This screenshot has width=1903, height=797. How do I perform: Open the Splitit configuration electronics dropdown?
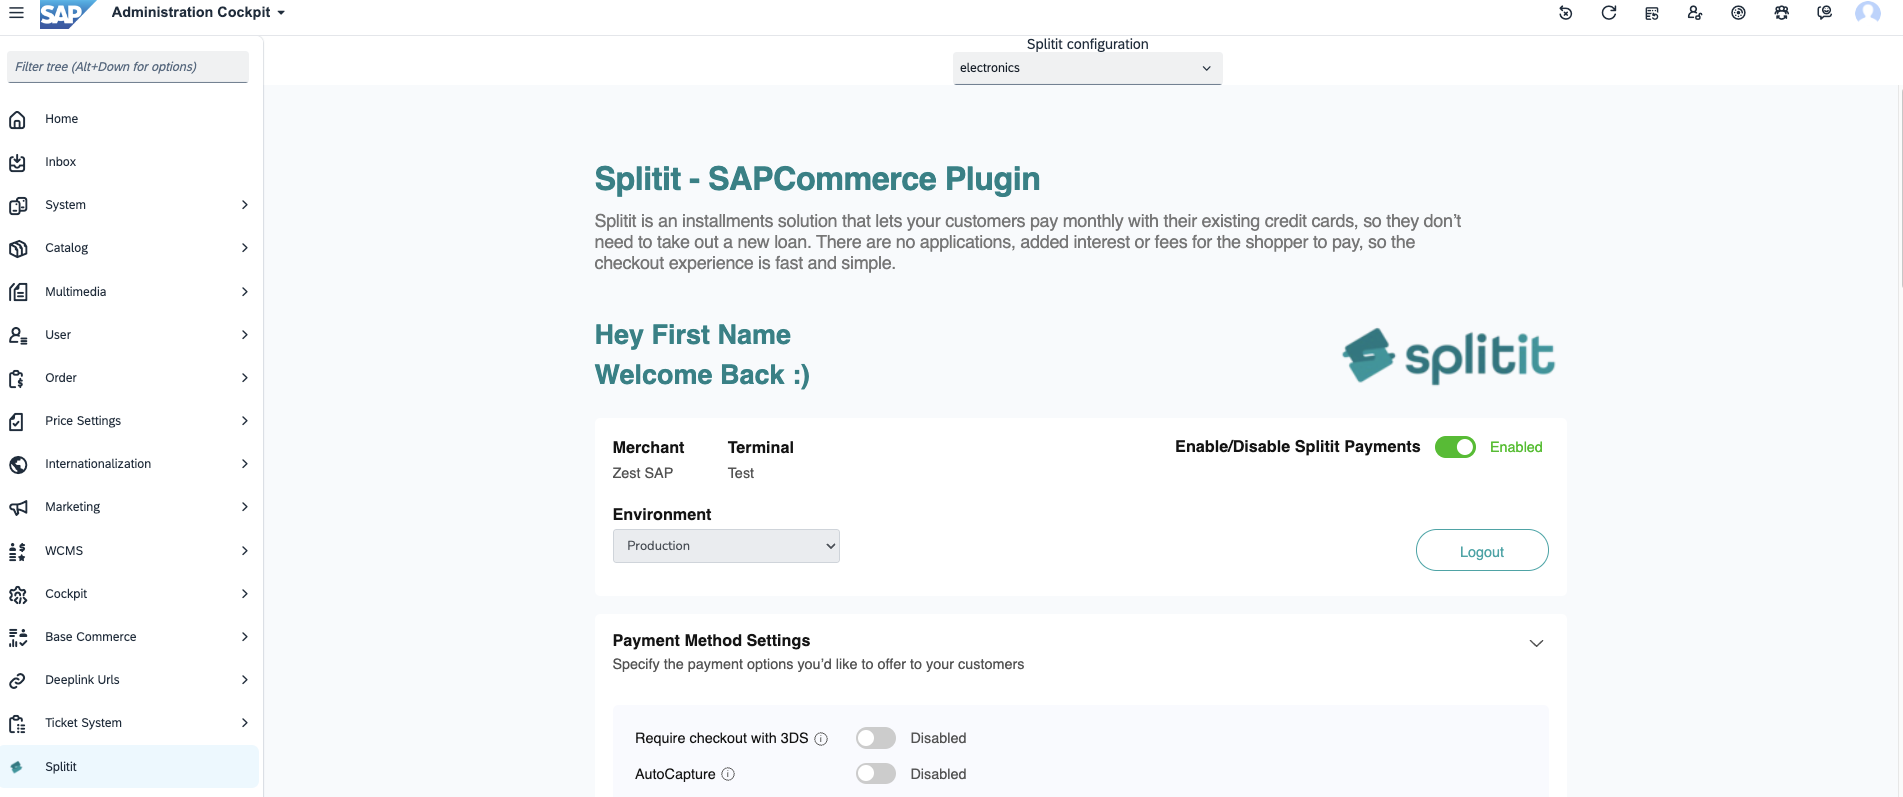pyautogui.click(x=1087, y=68)
